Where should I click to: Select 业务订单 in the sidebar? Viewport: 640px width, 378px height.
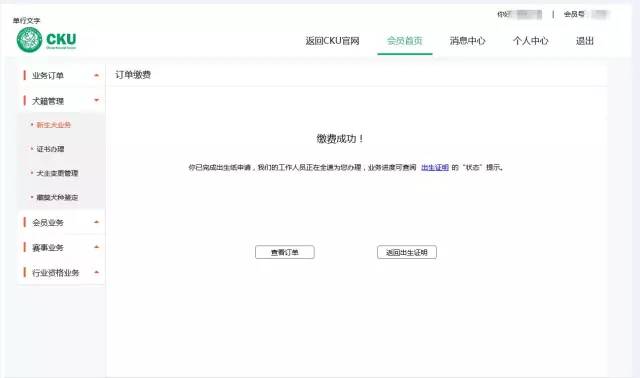pyautogui.click(x=48, y=76)
